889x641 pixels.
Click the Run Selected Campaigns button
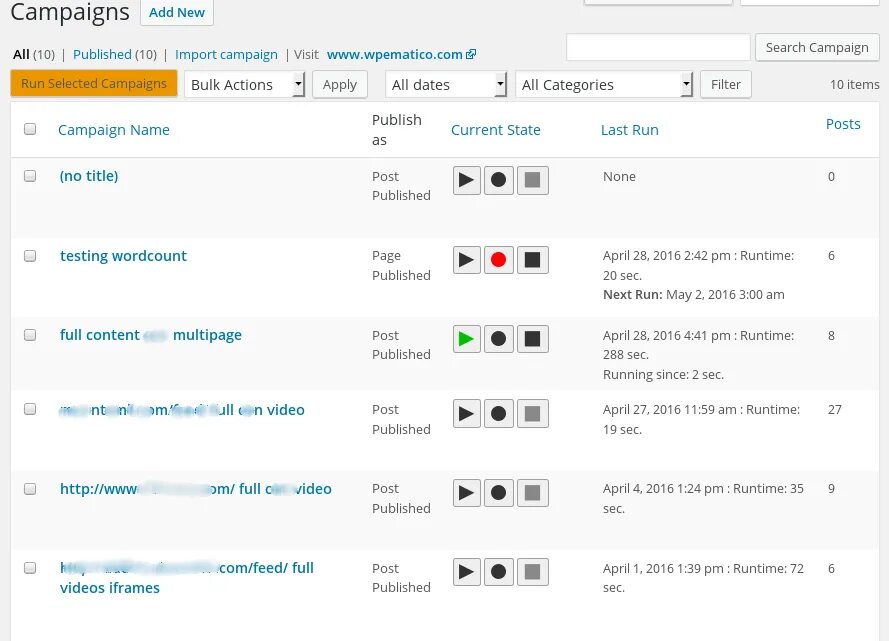pos(94,84)
